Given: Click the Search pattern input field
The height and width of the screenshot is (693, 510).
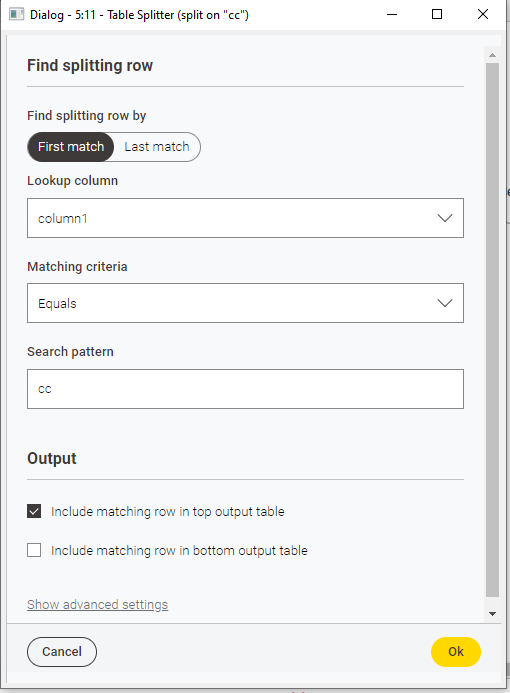Looking at the screenshot, I should click(245, 389).
